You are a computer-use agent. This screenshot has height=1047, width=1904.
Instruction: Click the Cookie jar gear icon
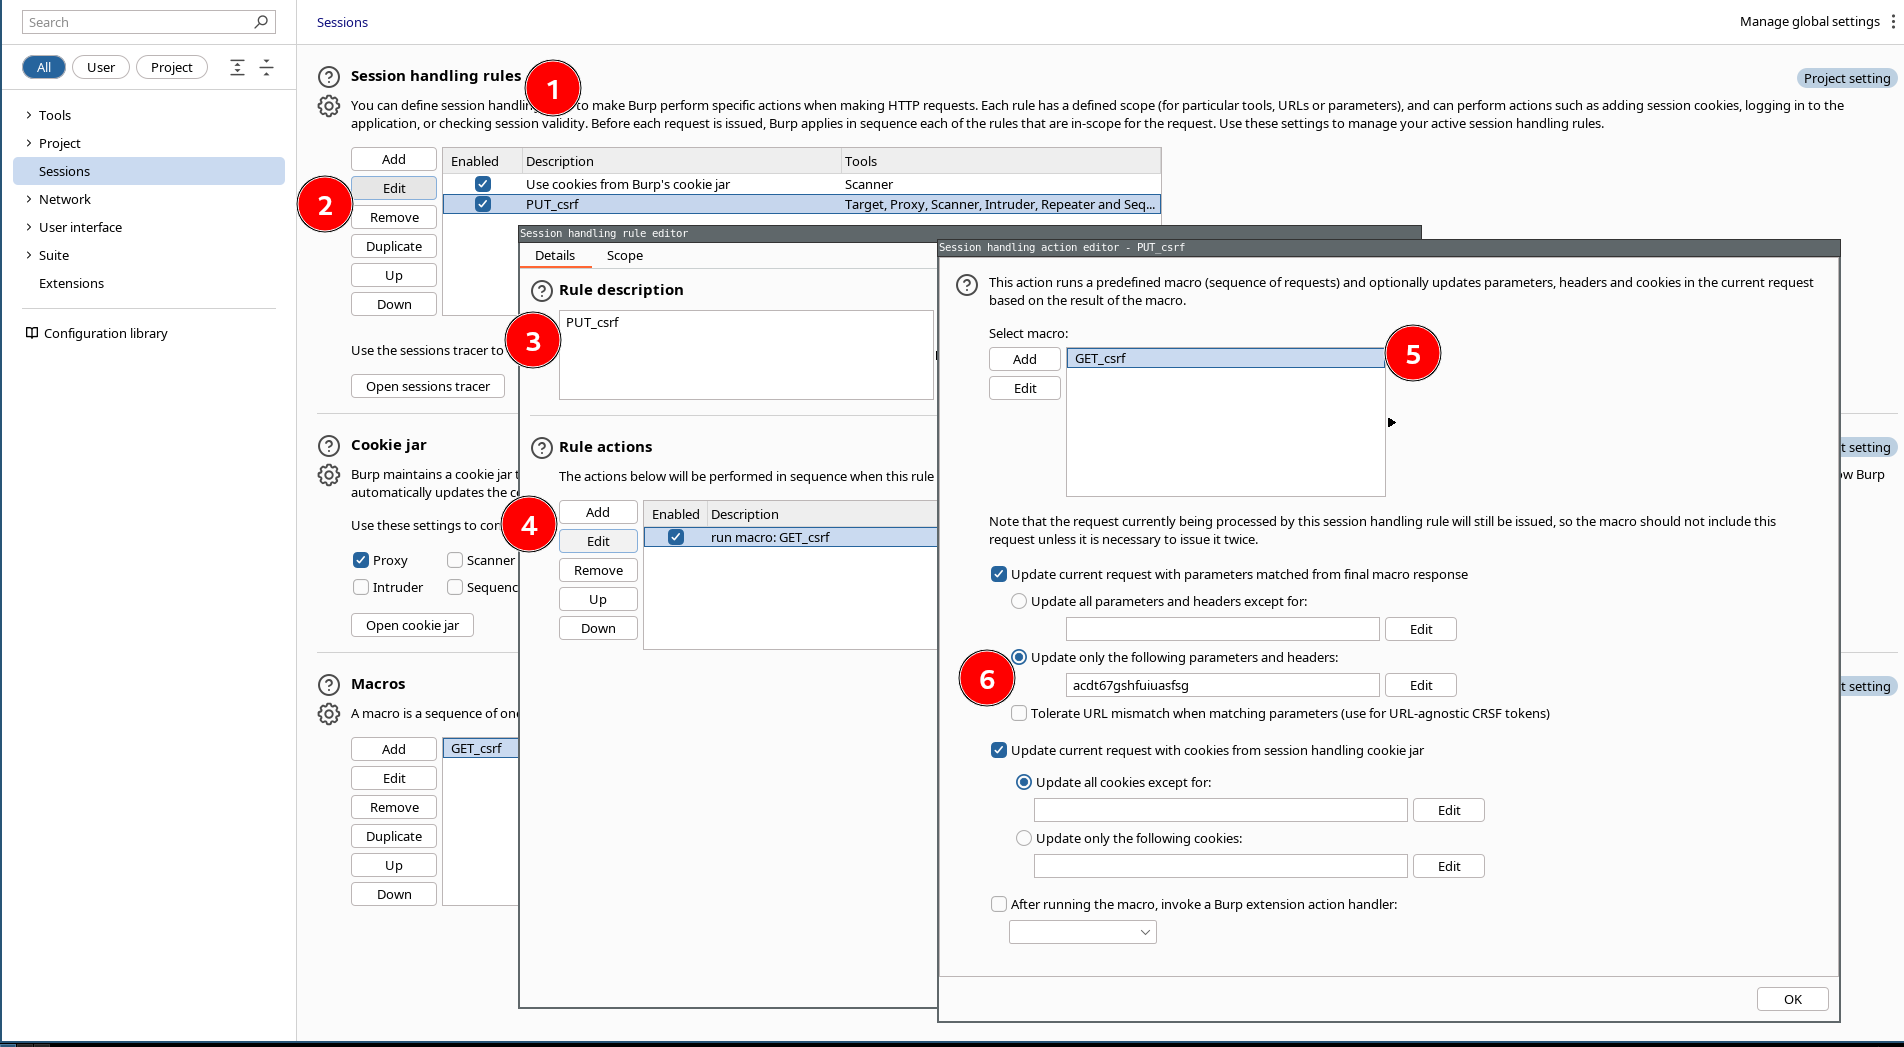pos(329,474)
